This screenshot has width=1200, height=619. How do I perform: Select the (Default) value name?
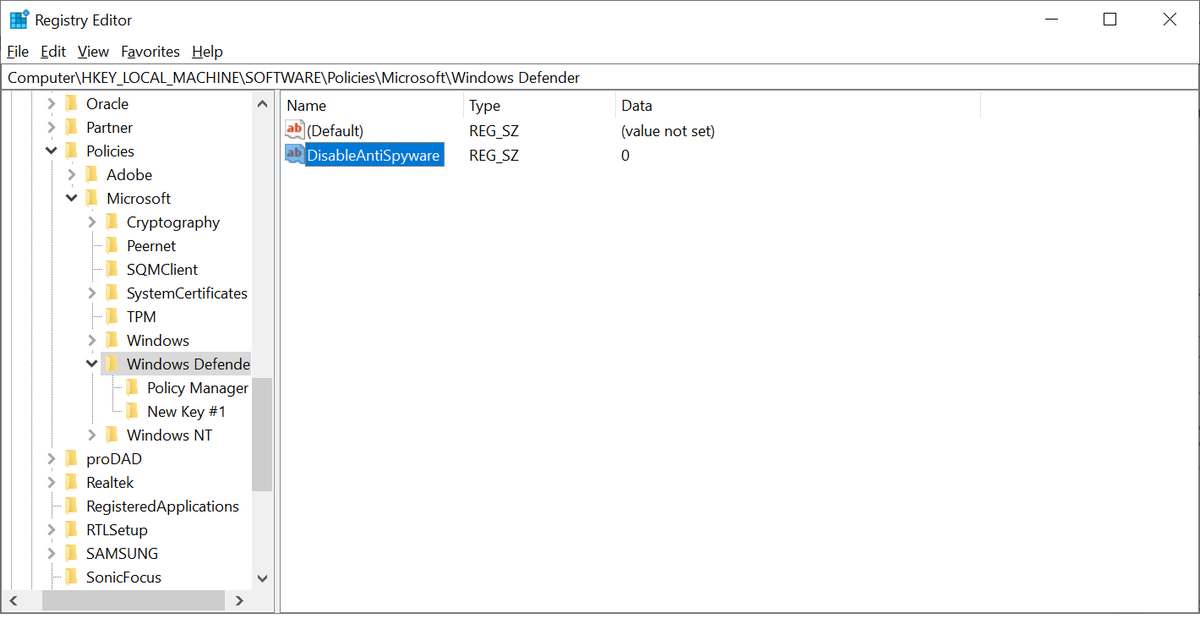click(335, 131)
